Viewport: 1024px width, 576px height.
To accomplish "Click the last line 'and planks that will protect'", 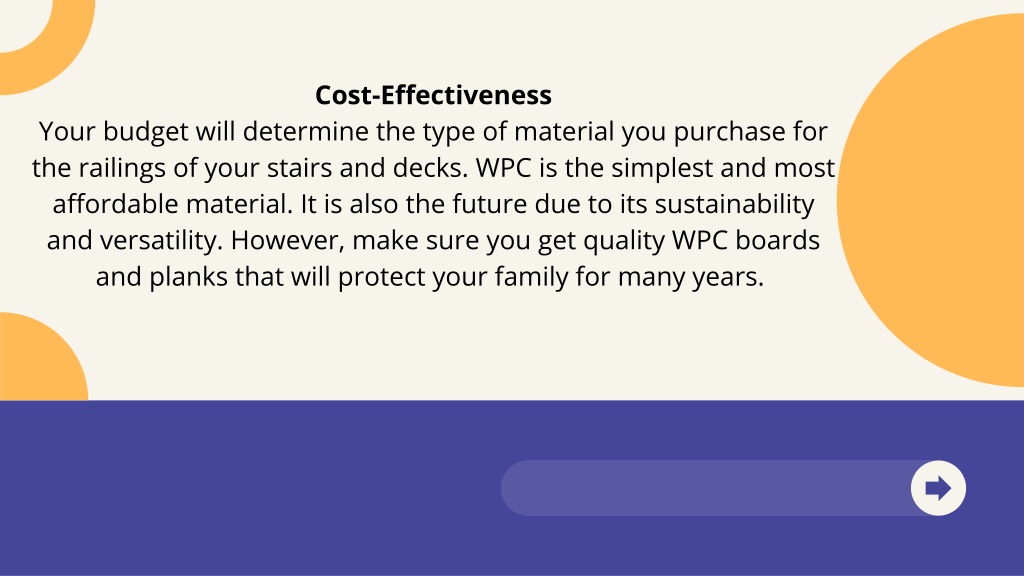I will click(430, 278).
